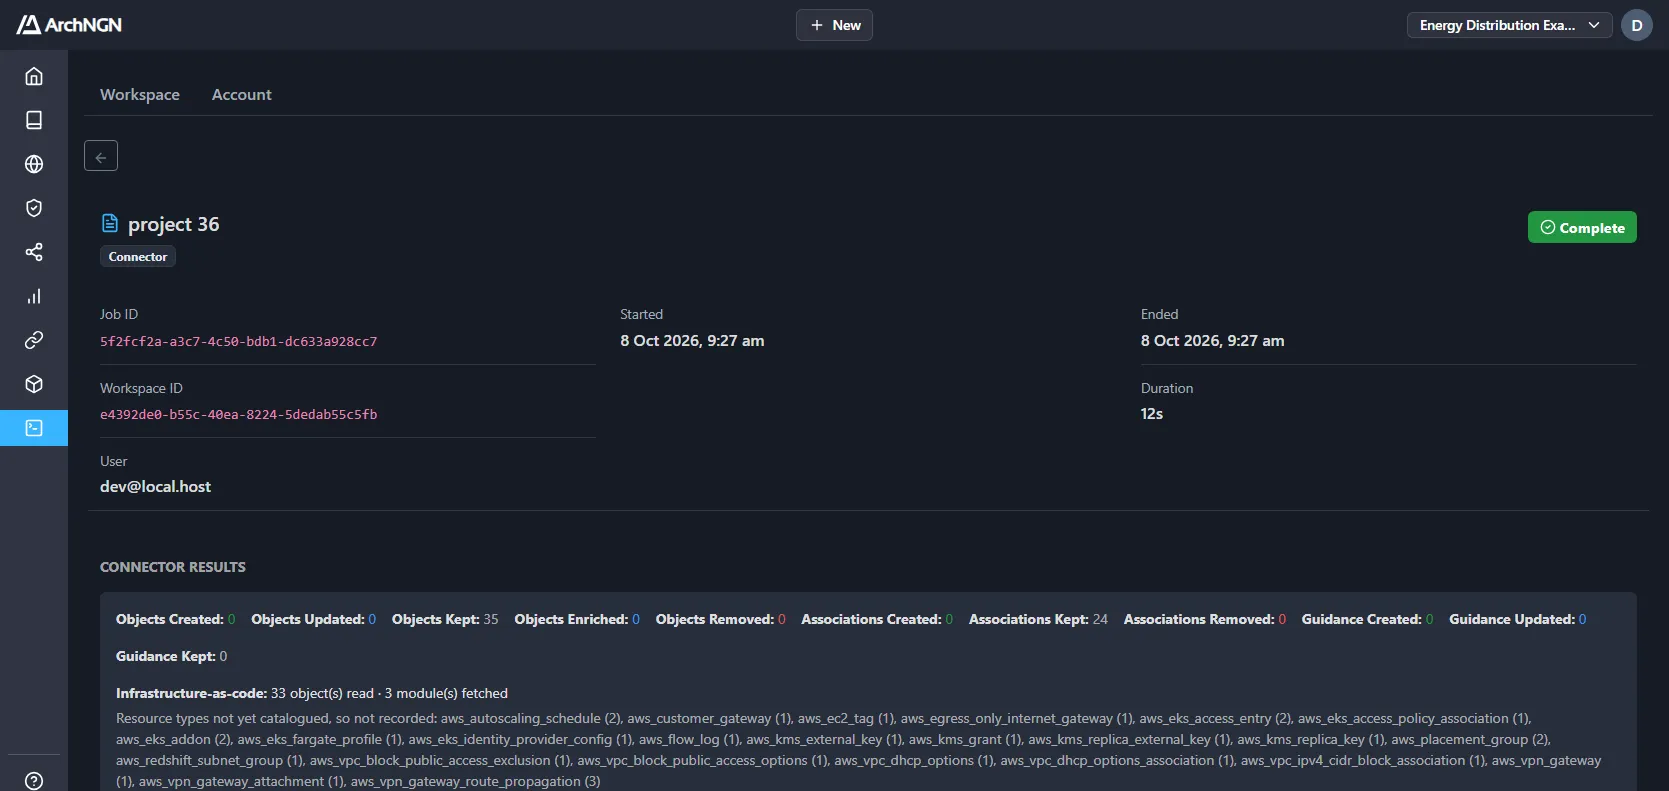Image resolution: width=1669 pixels, height=791 pixels.
Task: Open the user avatar D menu
Action: 1637,25
